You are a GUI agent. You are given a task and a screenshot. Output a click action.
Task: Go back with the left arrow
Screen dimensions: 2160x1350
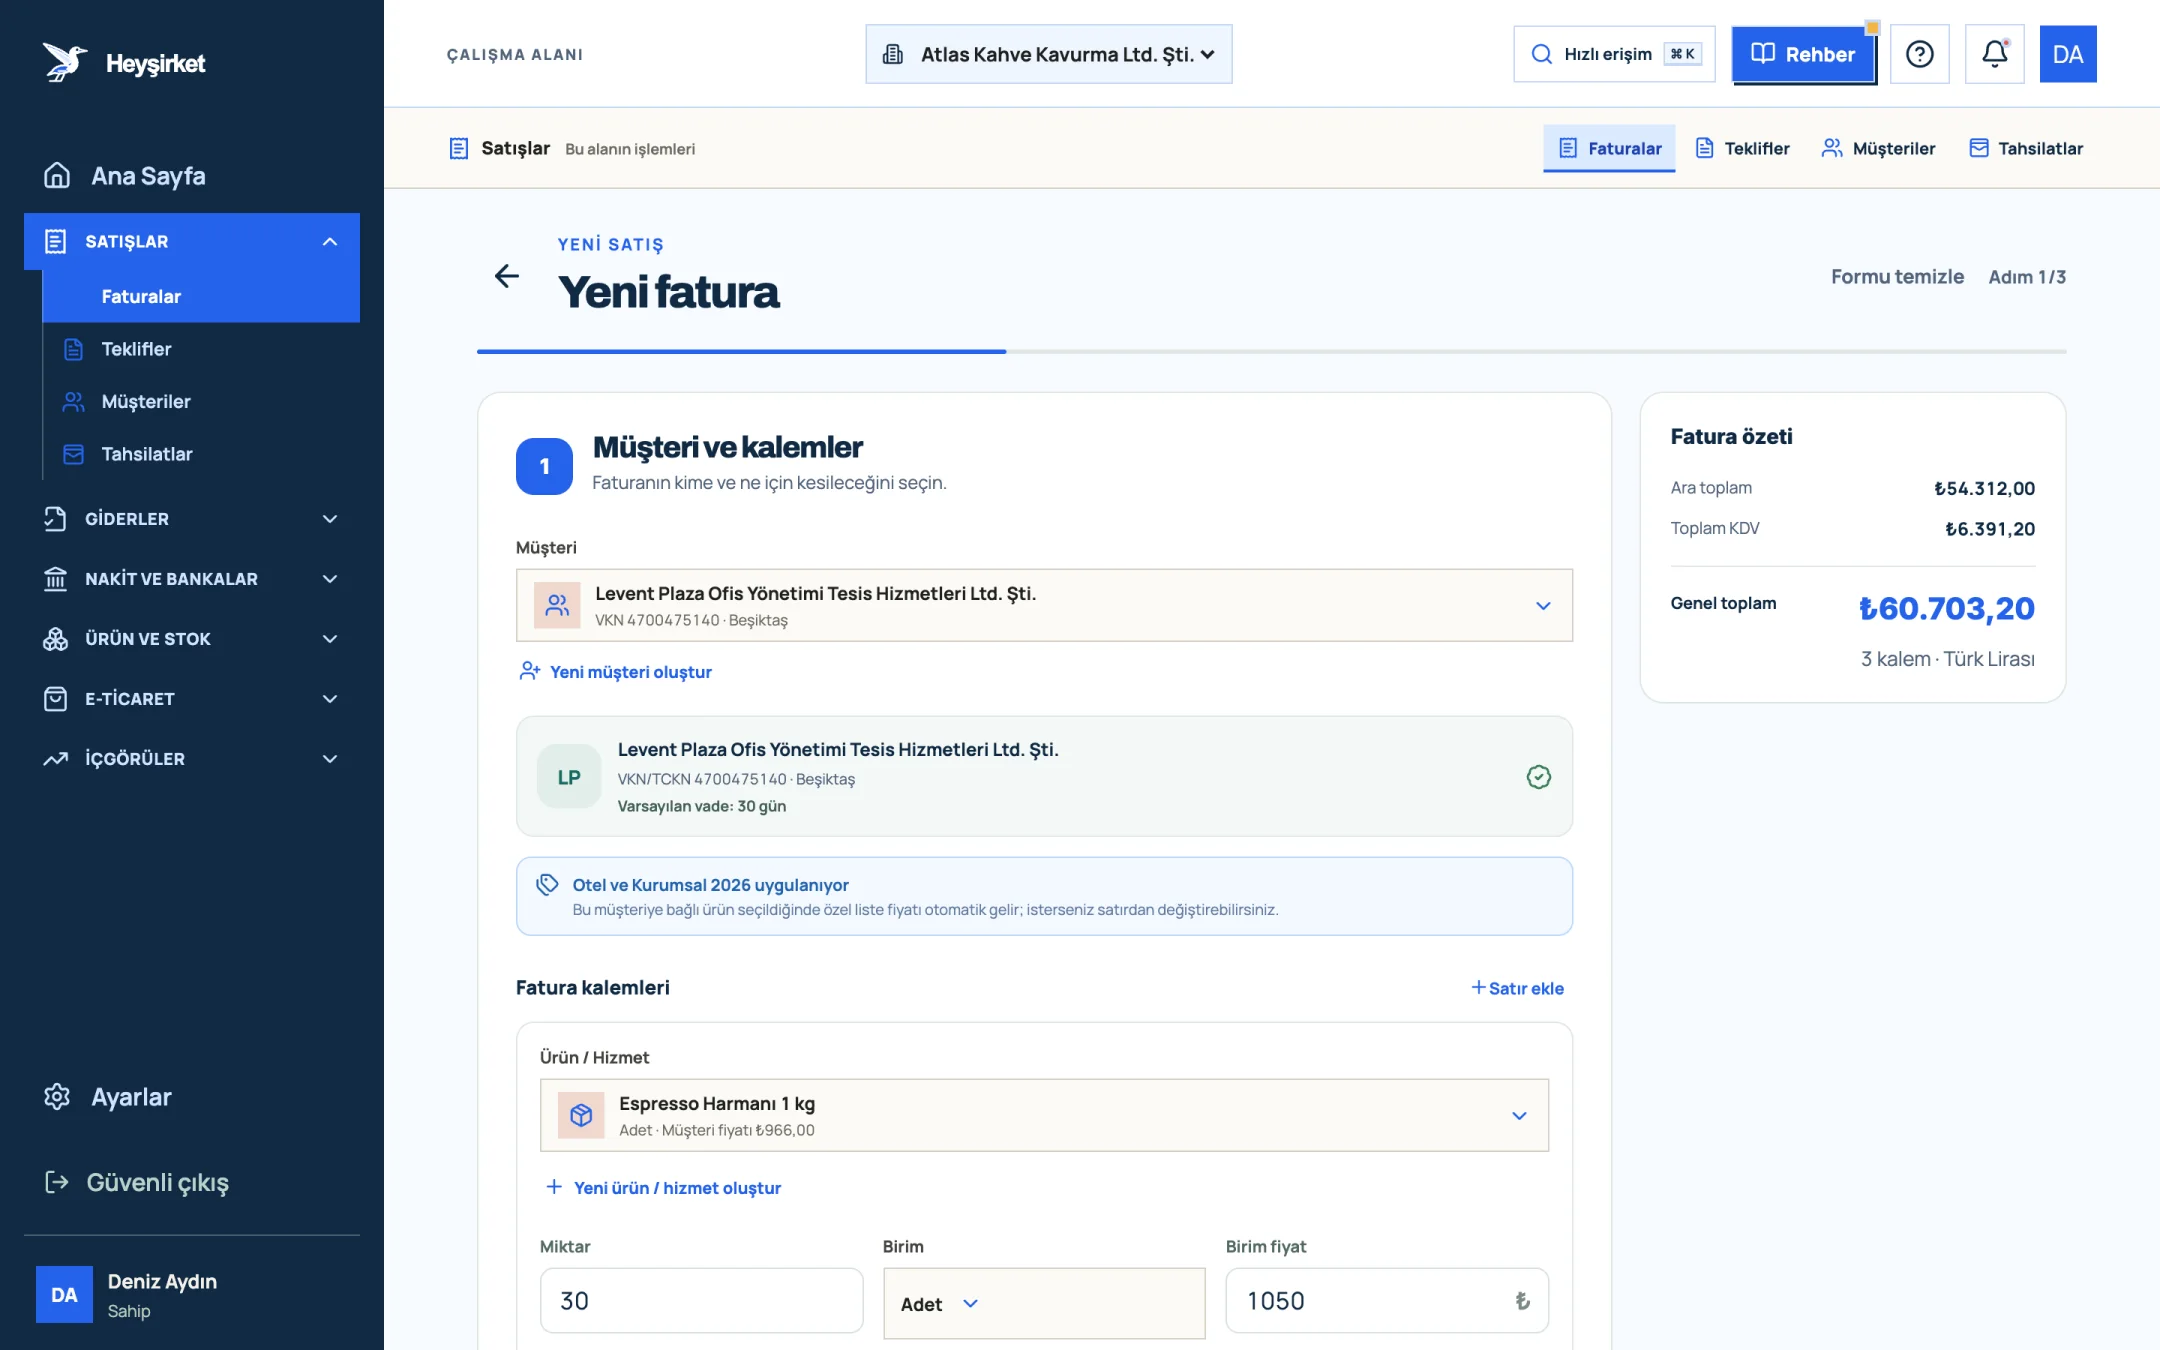[x=507, y=276]
